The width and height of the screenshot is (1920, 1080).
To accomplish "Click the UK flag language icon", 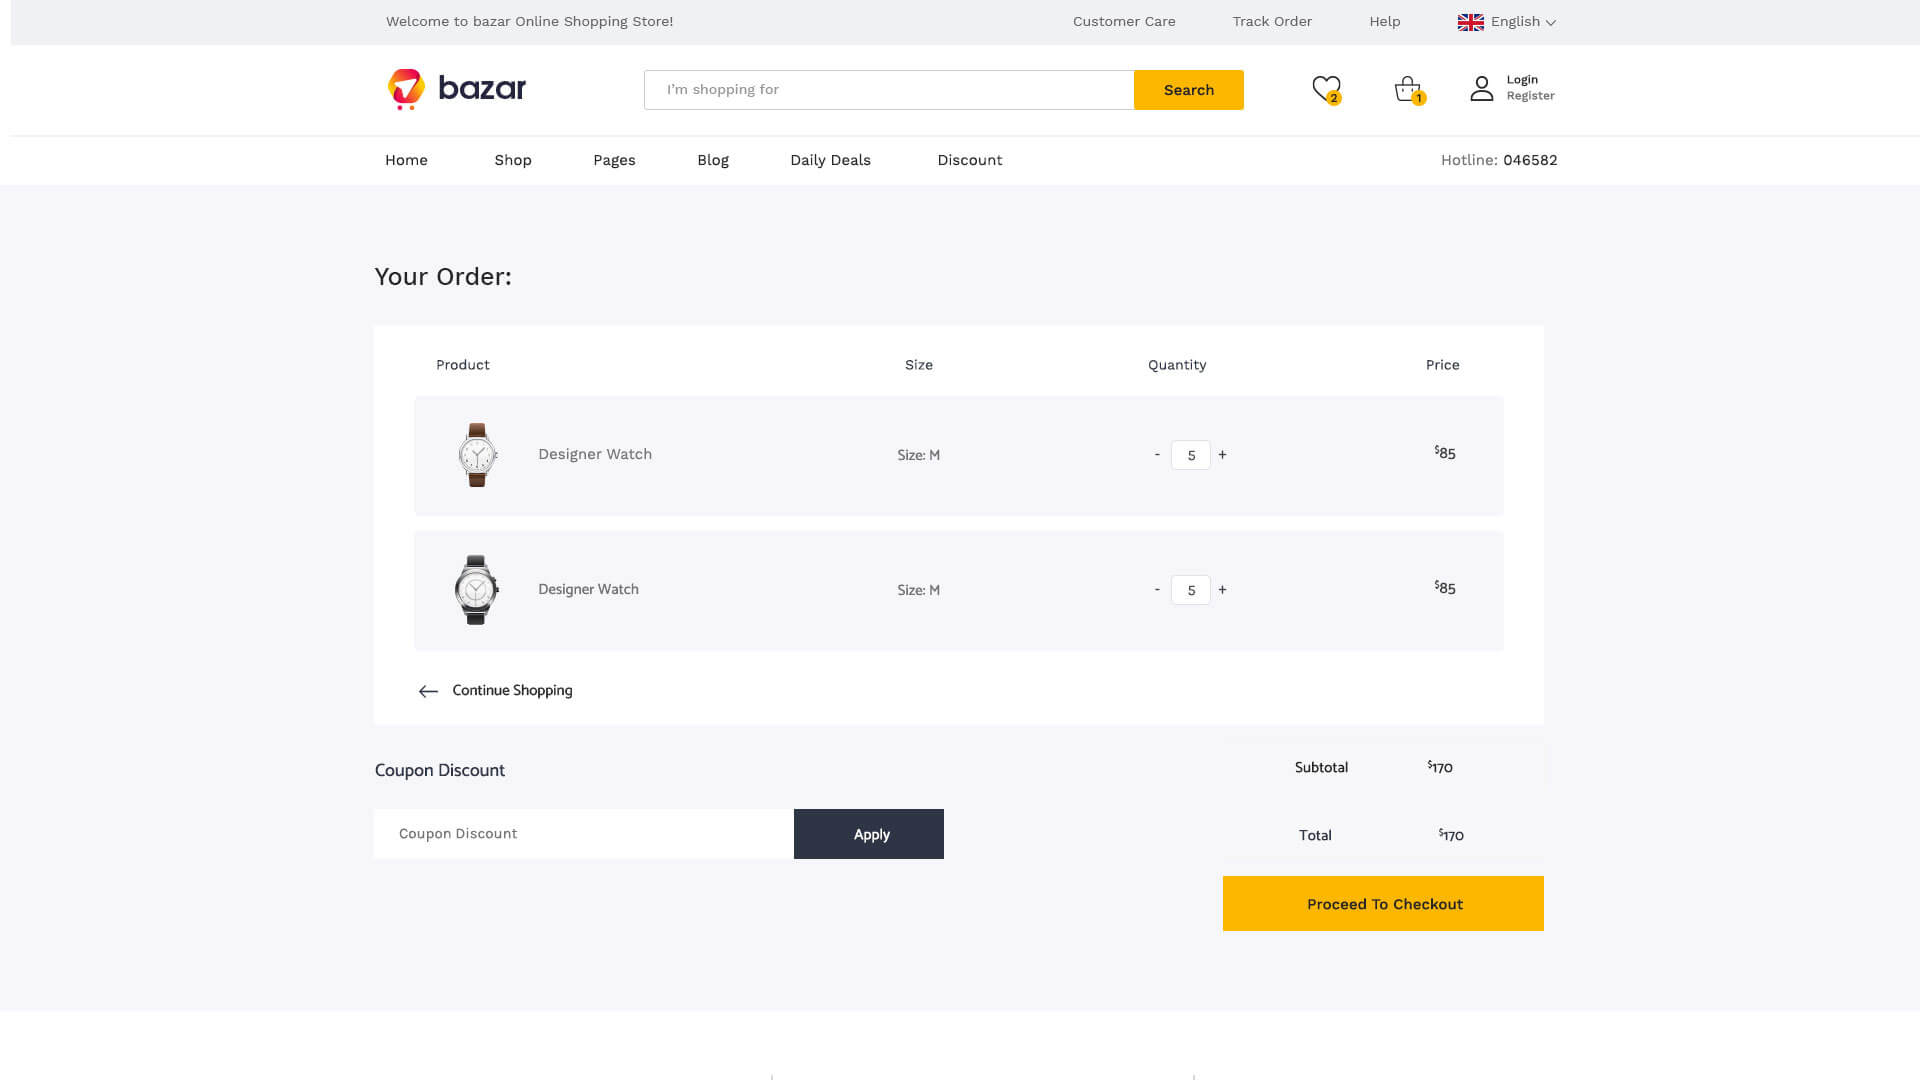I will tap(1470, 22).
